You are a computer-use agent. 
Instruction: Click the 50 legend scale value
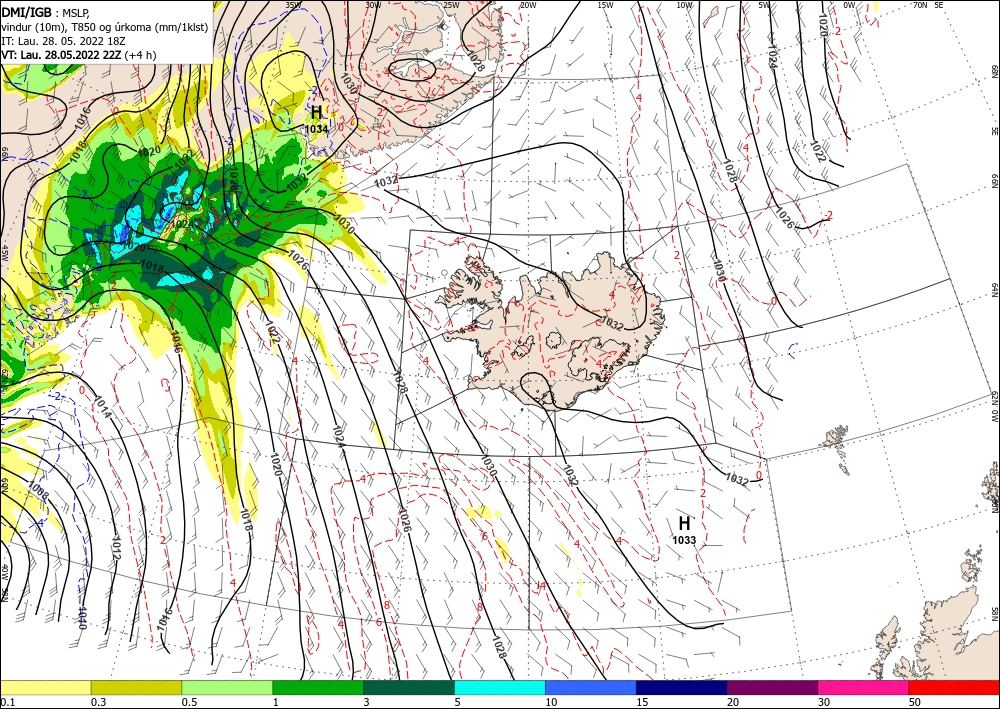coord(915,702)
